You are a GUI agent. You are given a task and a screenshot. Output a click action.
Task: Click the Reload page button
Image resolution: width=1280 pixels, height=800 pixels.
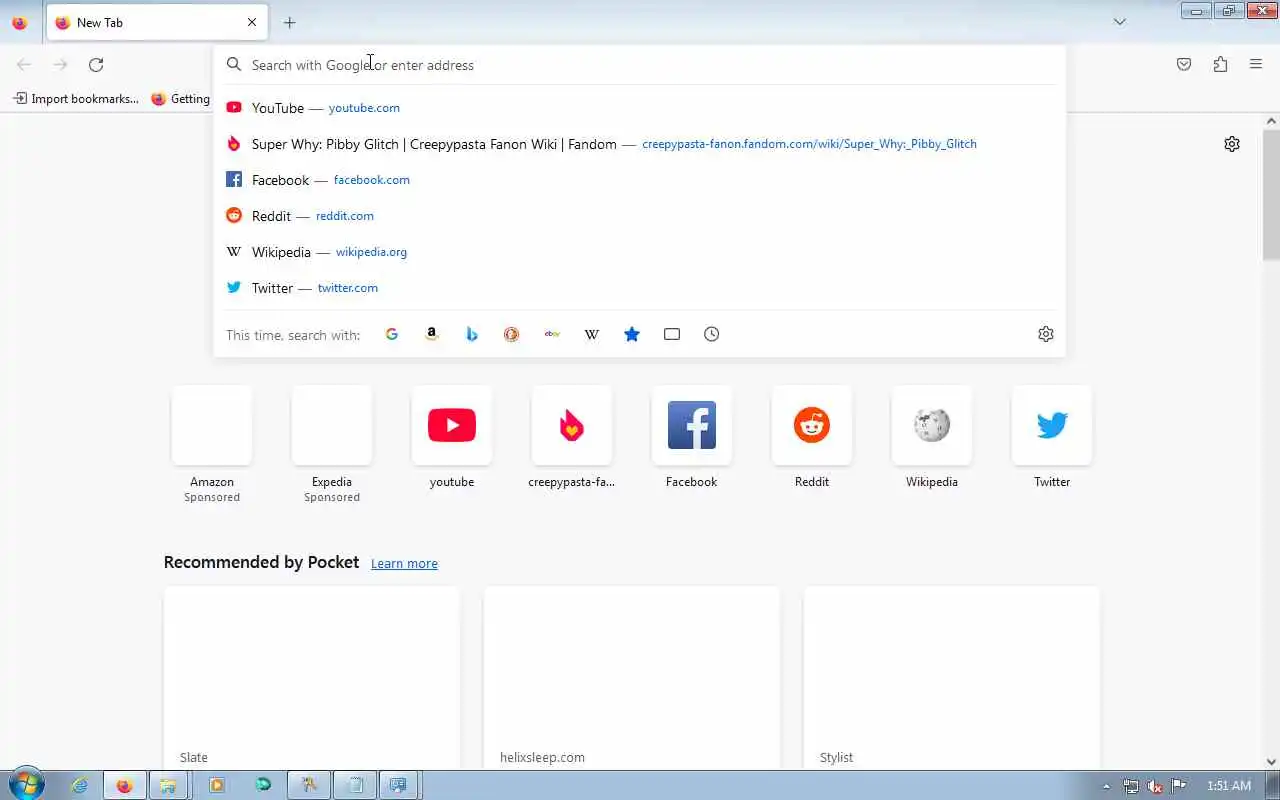click(x=96, y=65)
